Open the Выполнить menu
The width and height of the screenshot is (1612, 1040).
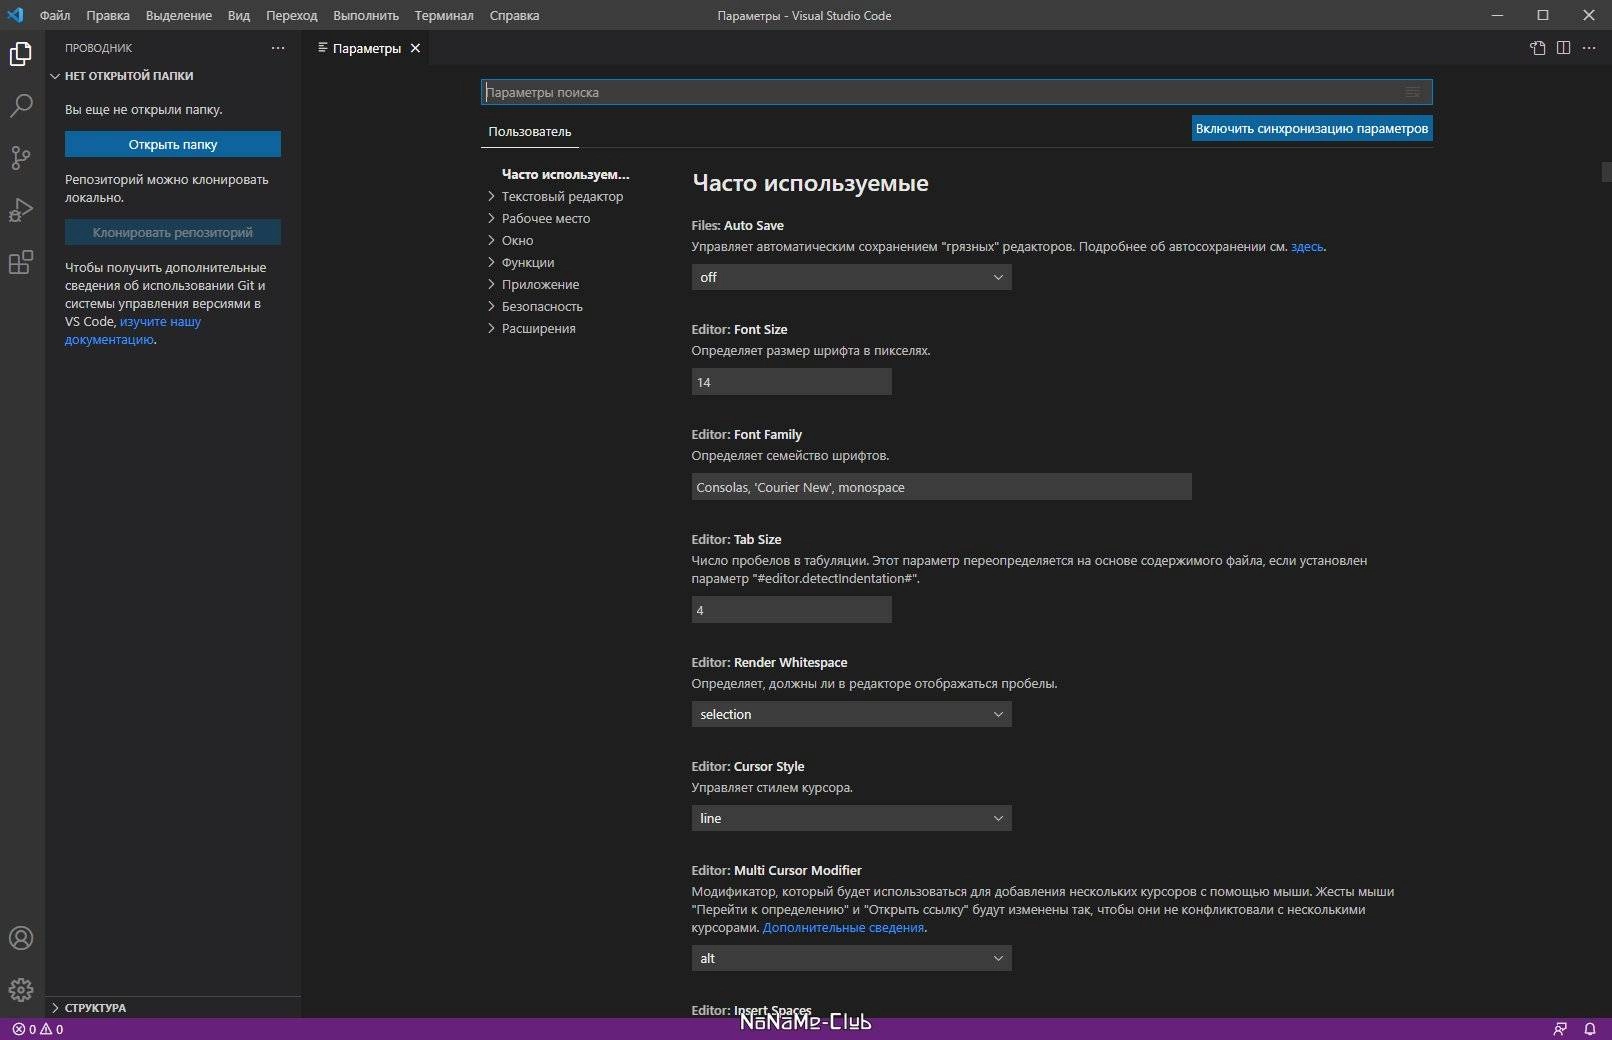[366, 15]
